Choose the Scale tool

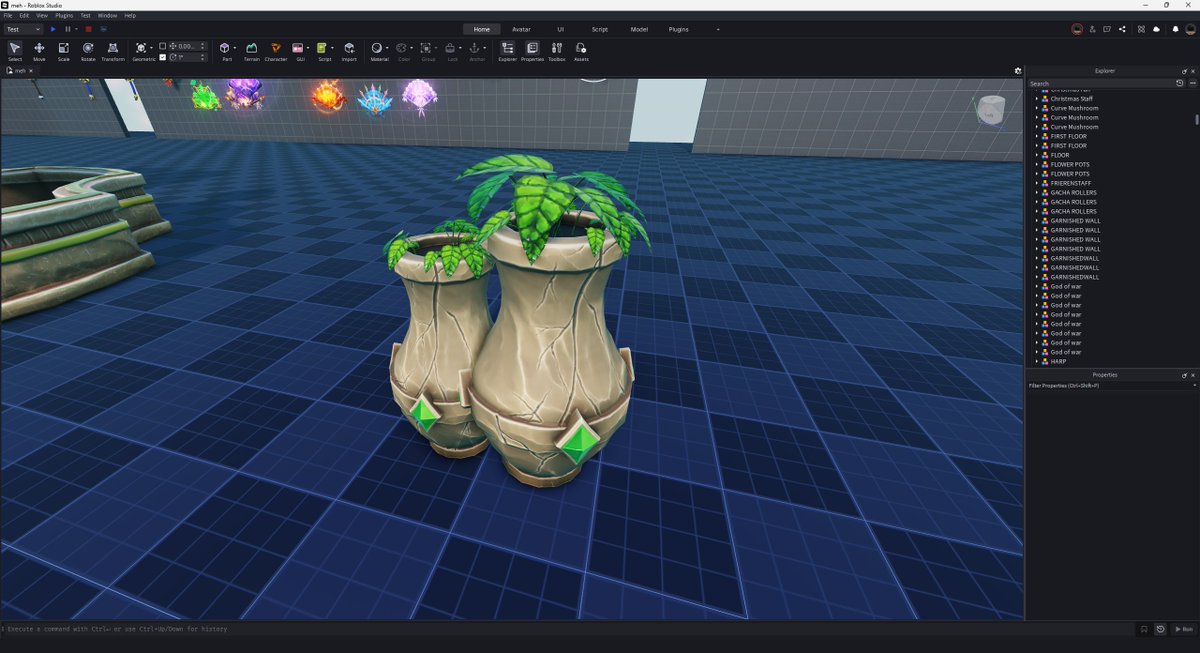pyautogui.click(x=64, y=51)
